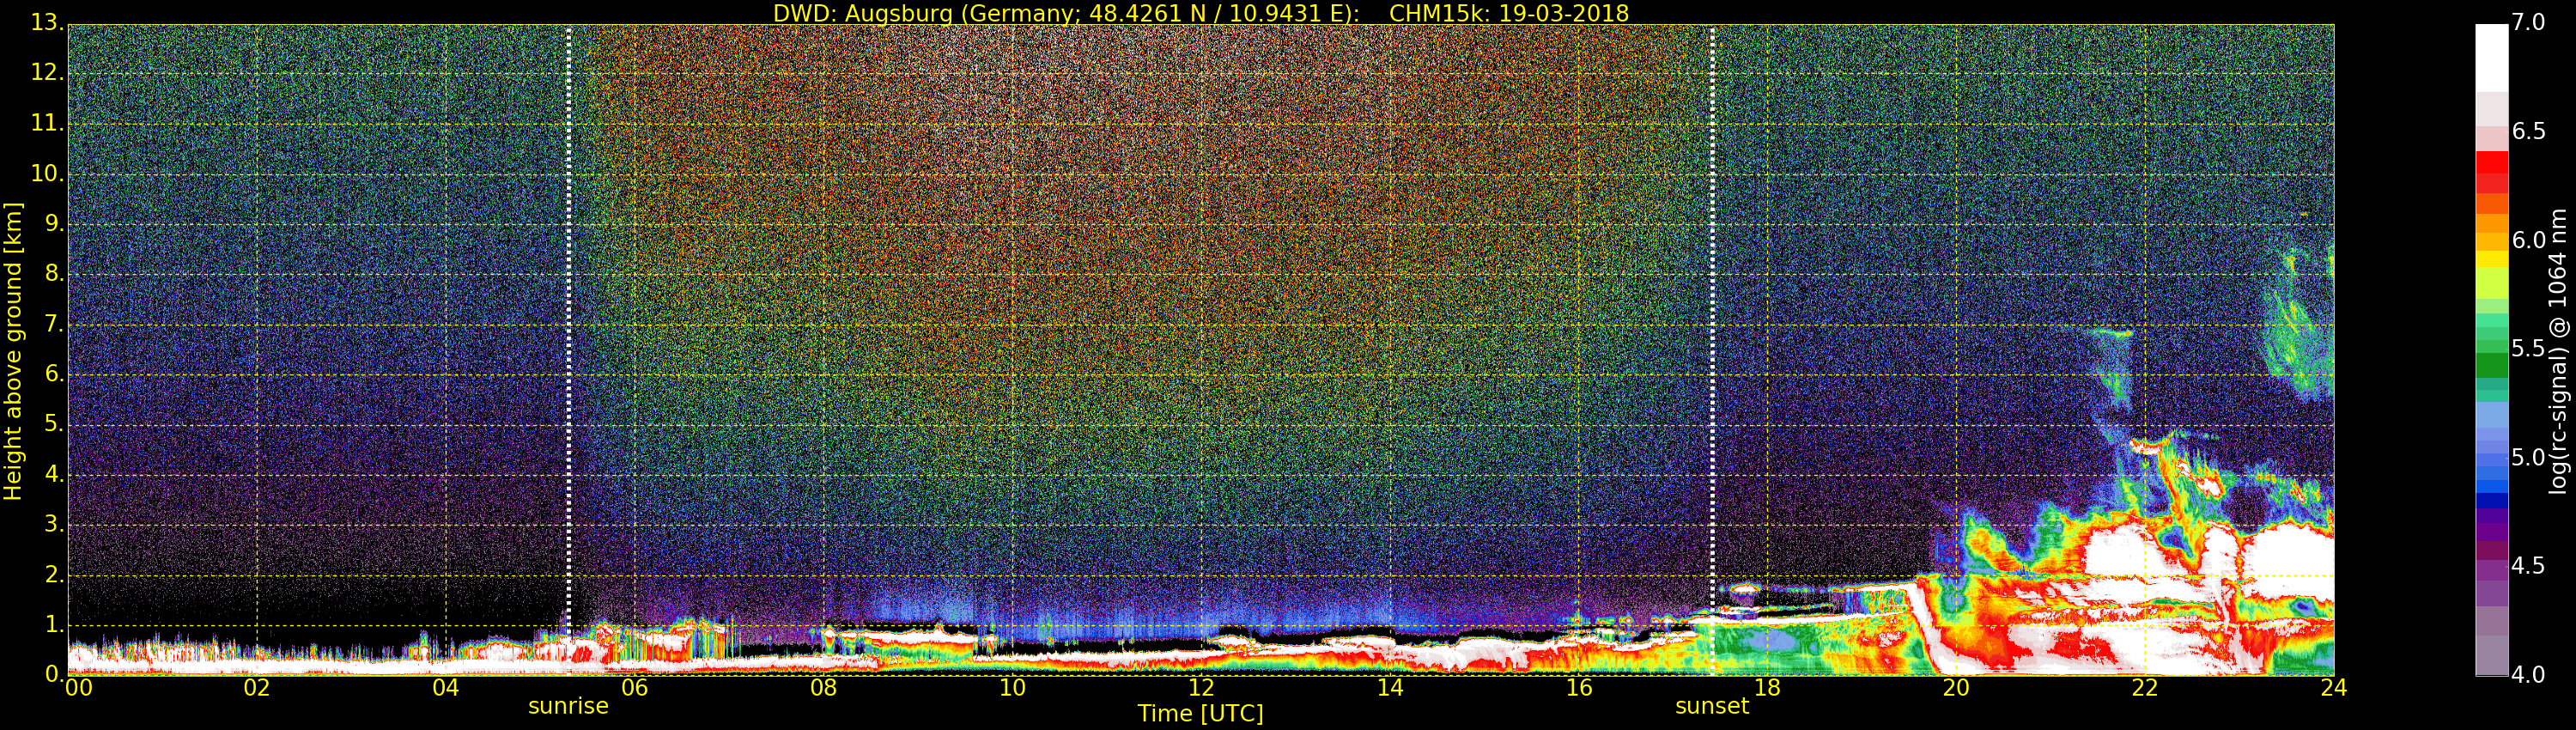Click the chart title 'DWD: Augsburg (Germany; 48.4261 N / 10.9431 E)'
The image size is (2576, 730).
click(1066, 13)
